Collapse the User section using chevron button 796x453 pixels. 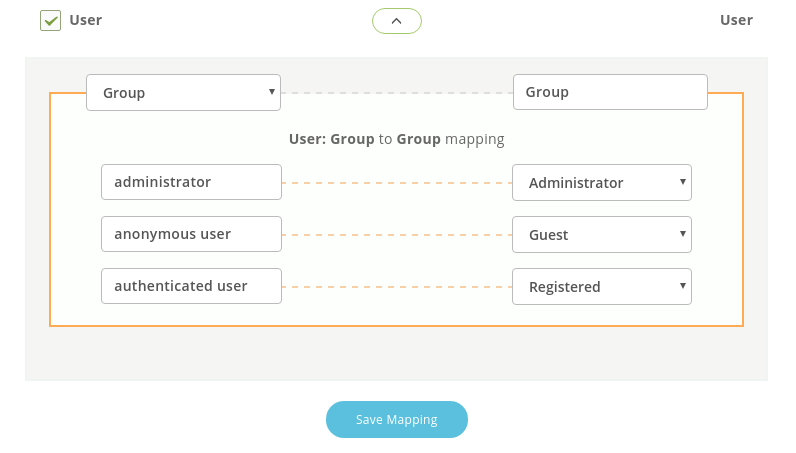(396, 21)
